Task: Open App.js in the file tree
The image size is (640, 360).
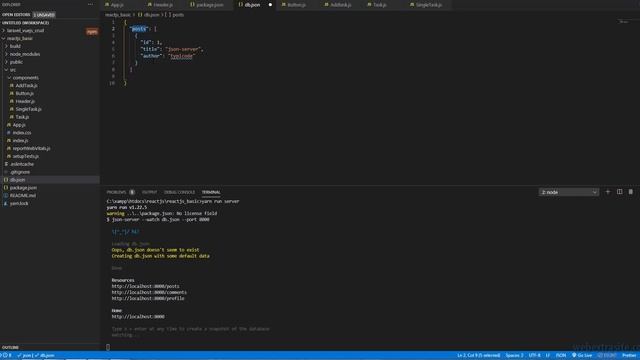Action: point(19,125)
